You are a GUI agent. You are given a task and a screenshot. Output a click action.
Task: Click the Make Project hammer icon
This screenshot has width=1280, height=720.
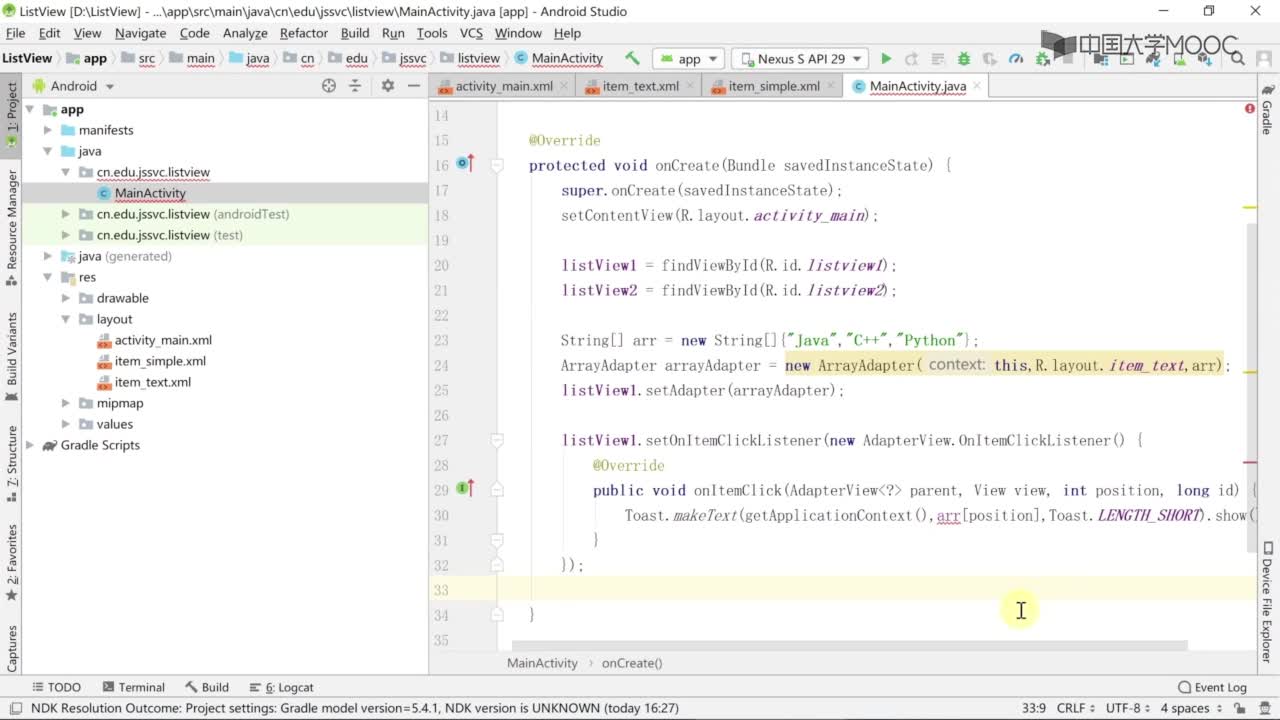[632, 58]
